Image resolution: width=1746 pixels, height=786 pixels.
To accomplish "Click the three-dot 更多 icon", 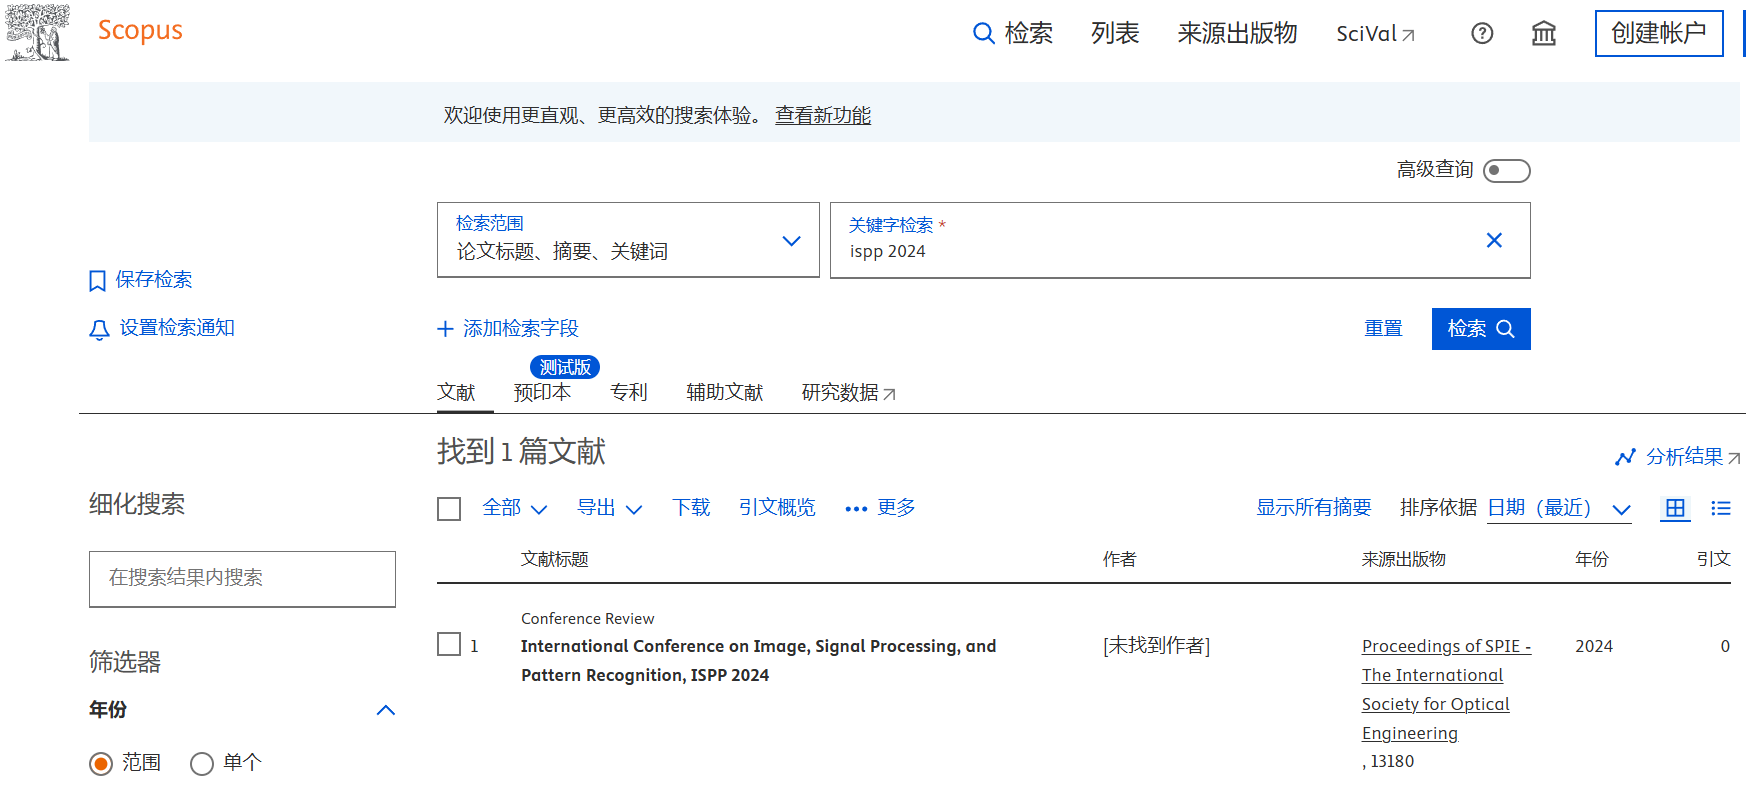I will click(x=856, y=509).
